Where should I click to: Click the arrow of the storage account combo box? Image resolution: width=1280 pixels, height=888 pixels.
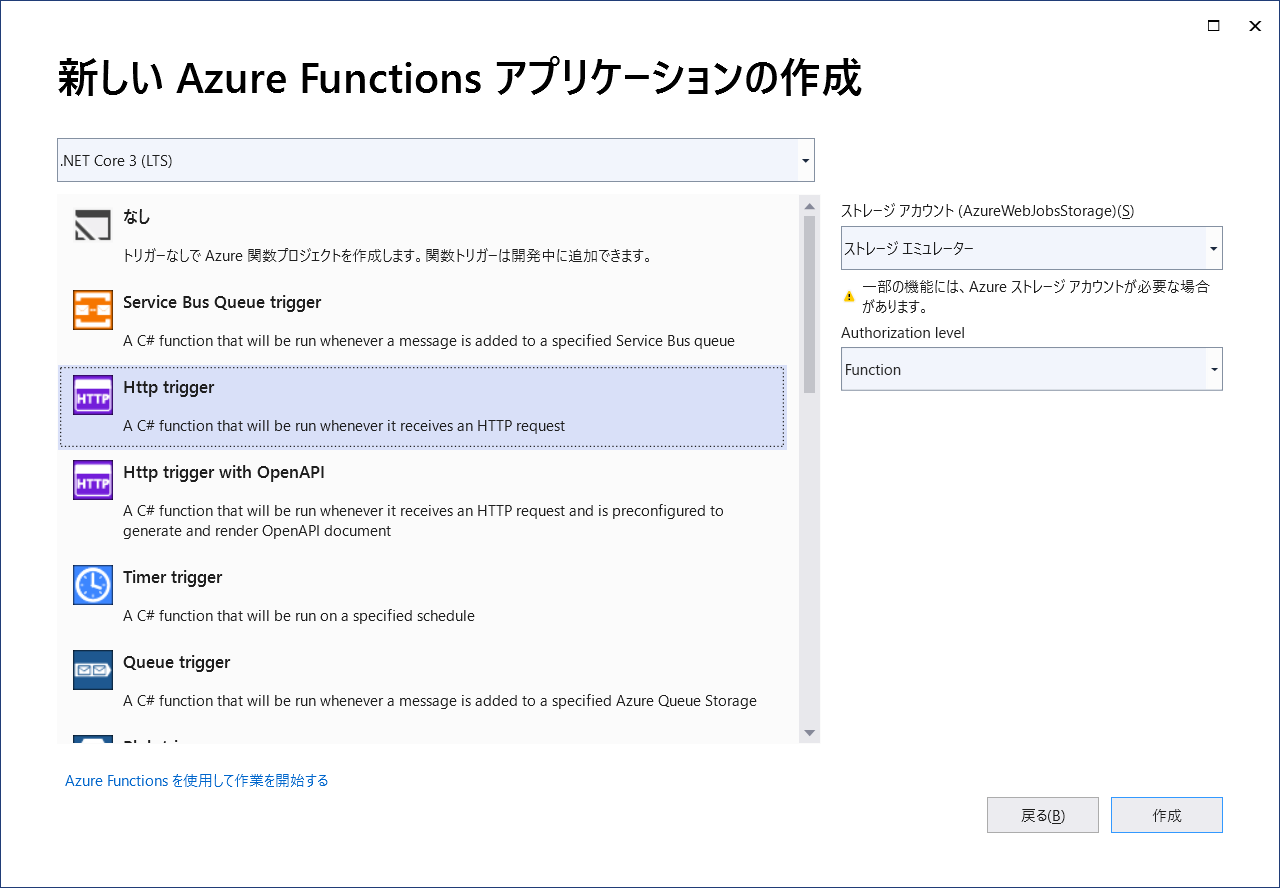(1213, 248)
